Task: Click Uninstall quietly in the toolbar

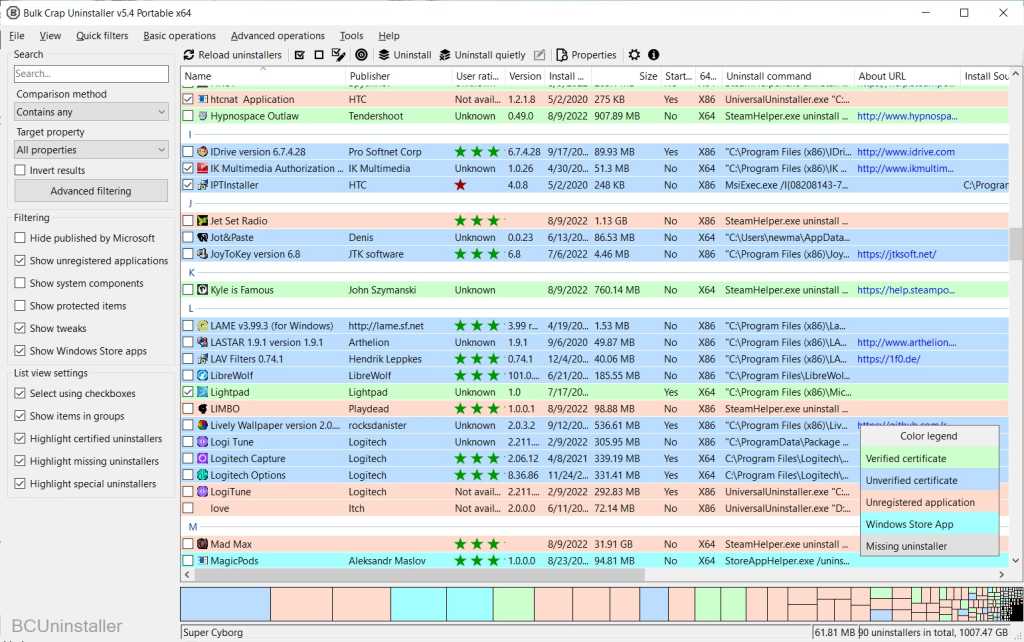Action: pyautogui.click(x=483, y=55)
